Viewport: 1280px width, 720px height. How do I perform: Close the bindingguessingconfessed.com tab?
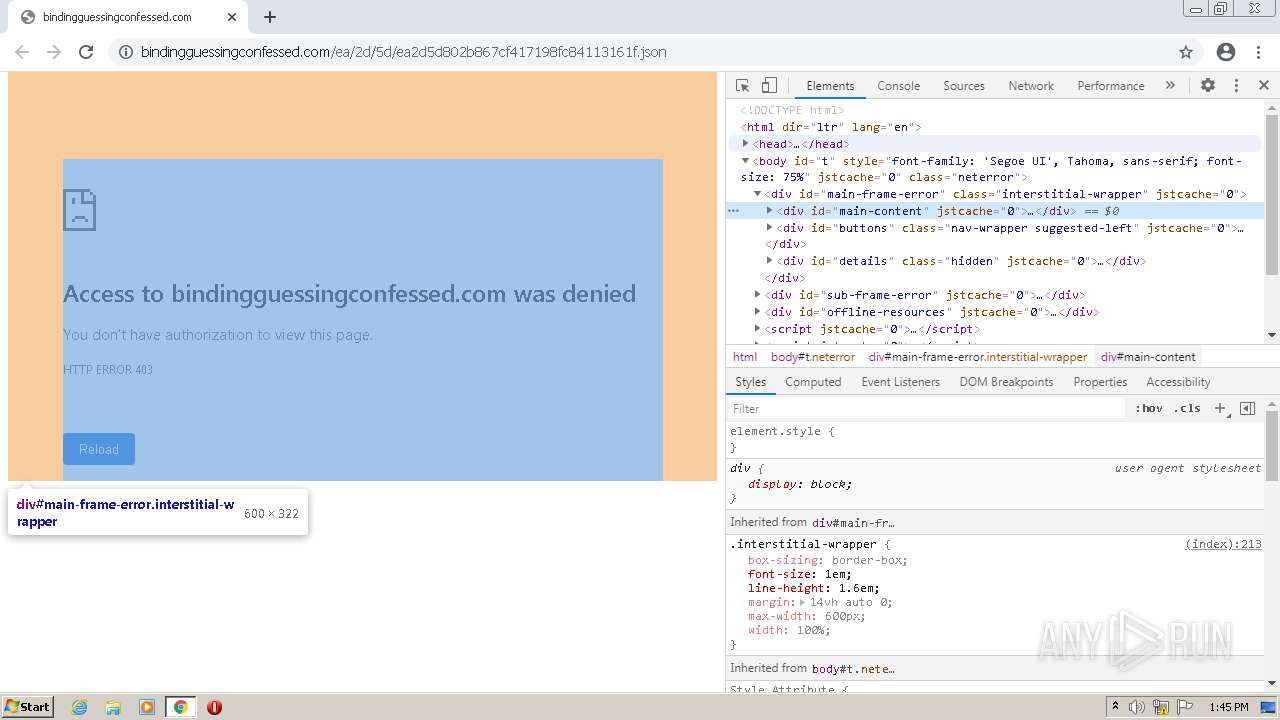click(x=232, y=17)
